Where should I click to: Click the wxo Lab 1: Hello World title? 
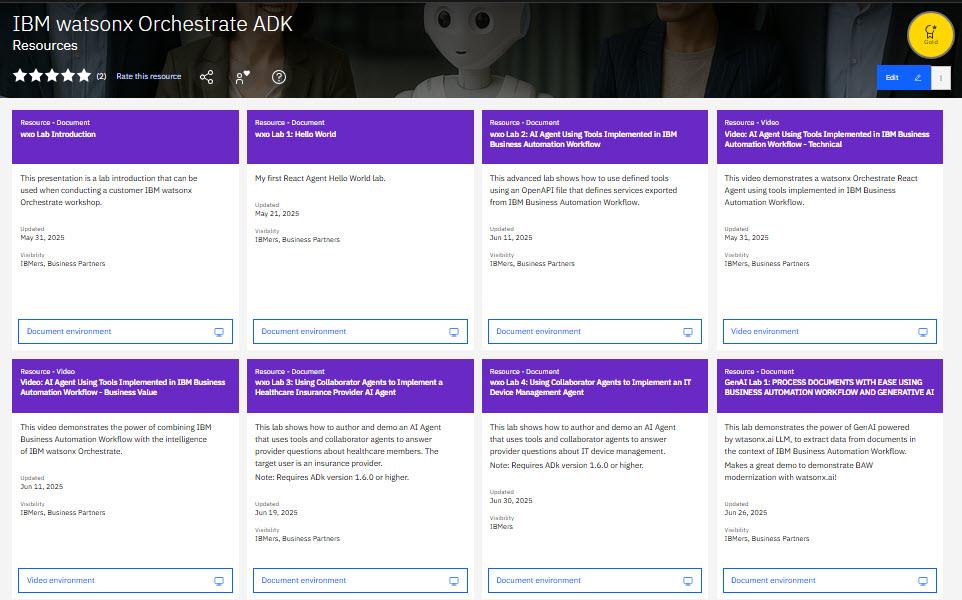point(295,134)
